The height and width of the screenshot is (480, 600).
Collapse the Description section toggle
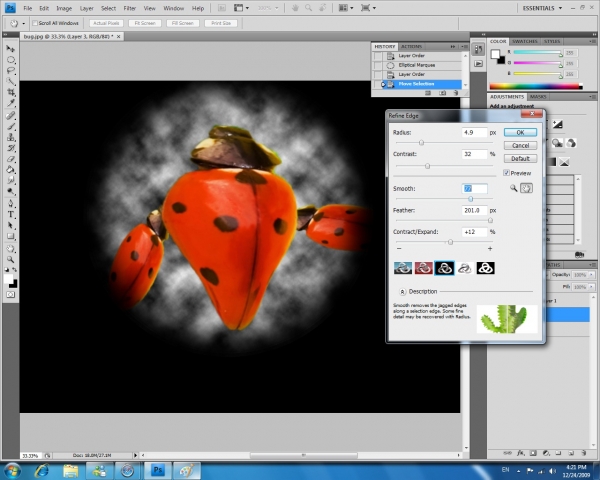pos(402,292)
